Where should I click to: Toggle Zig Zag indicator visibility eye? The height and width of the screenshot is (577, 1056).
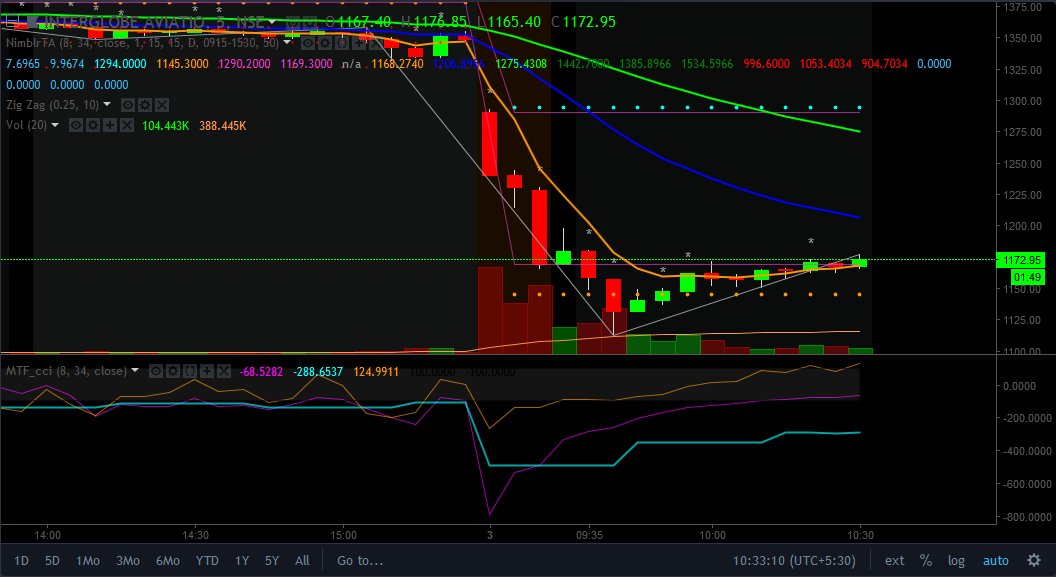[x=128, y=105]
